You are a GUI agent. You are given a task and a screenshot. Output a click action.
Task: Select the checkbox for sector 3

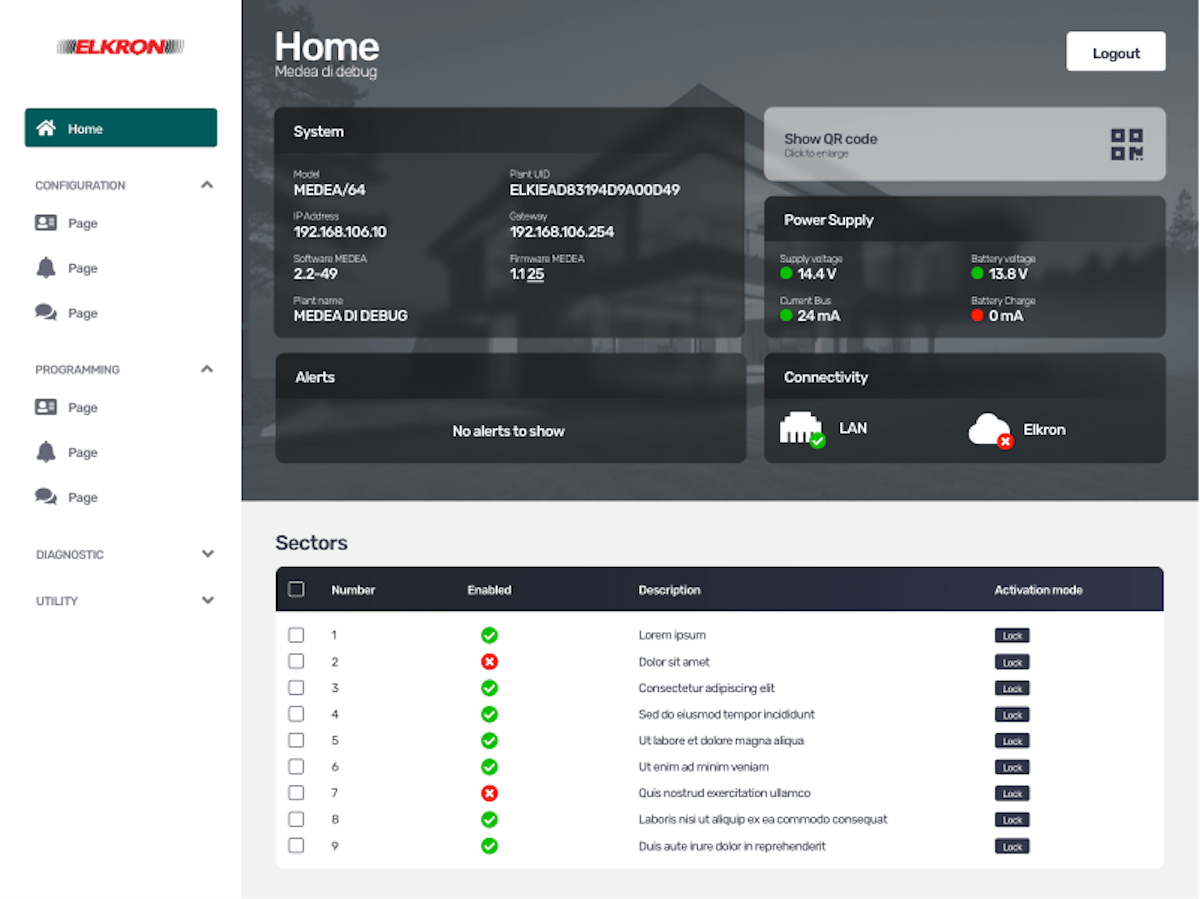tap(296, 688)
